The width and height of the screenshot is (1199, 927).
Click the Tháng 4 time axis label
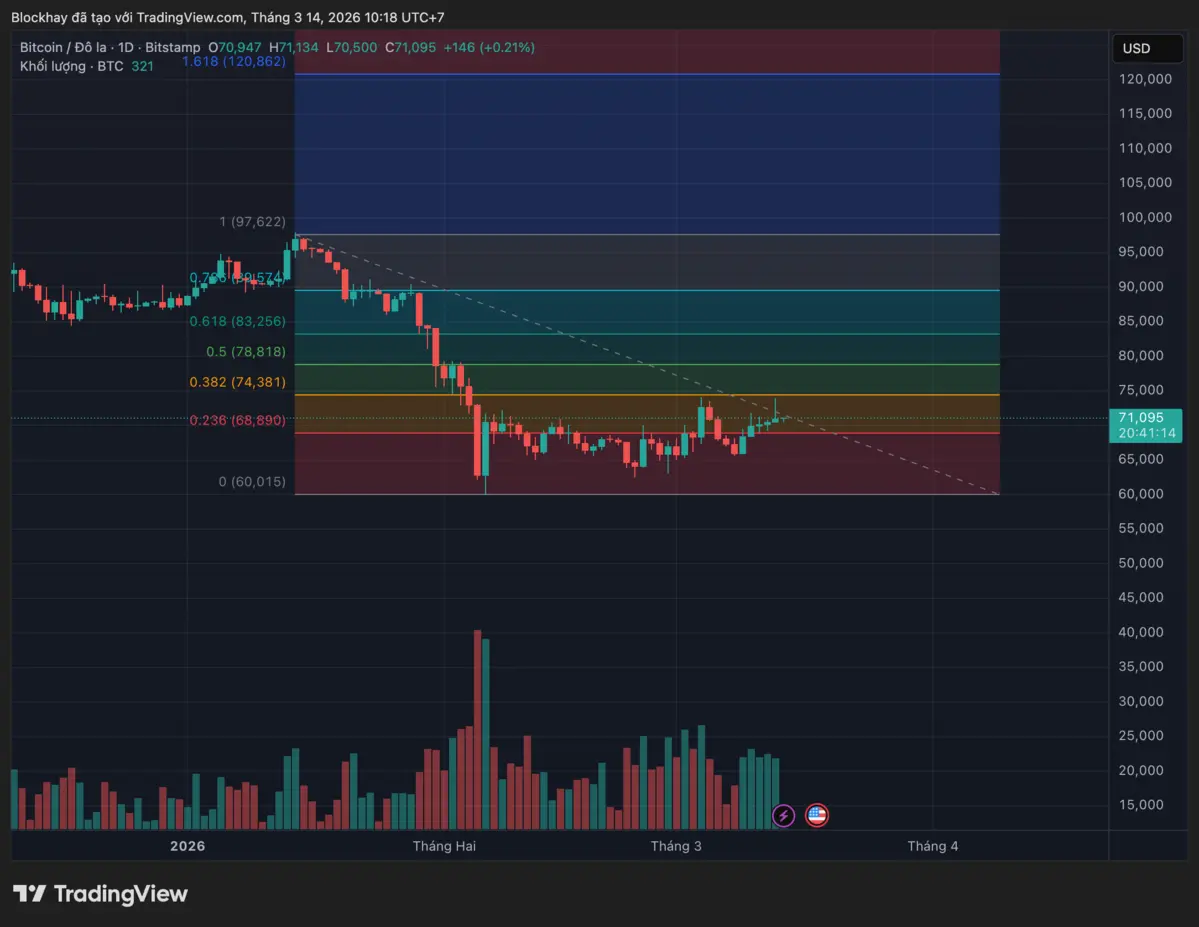932,846
